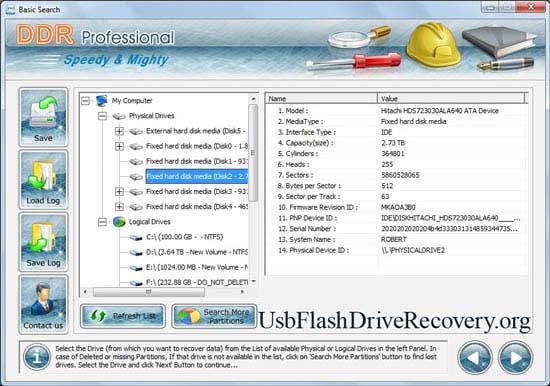This screenshot has width=550, height=386.
Task: Click the tree horizontal scrollbar thumb
Action: [x=149, y=292]
